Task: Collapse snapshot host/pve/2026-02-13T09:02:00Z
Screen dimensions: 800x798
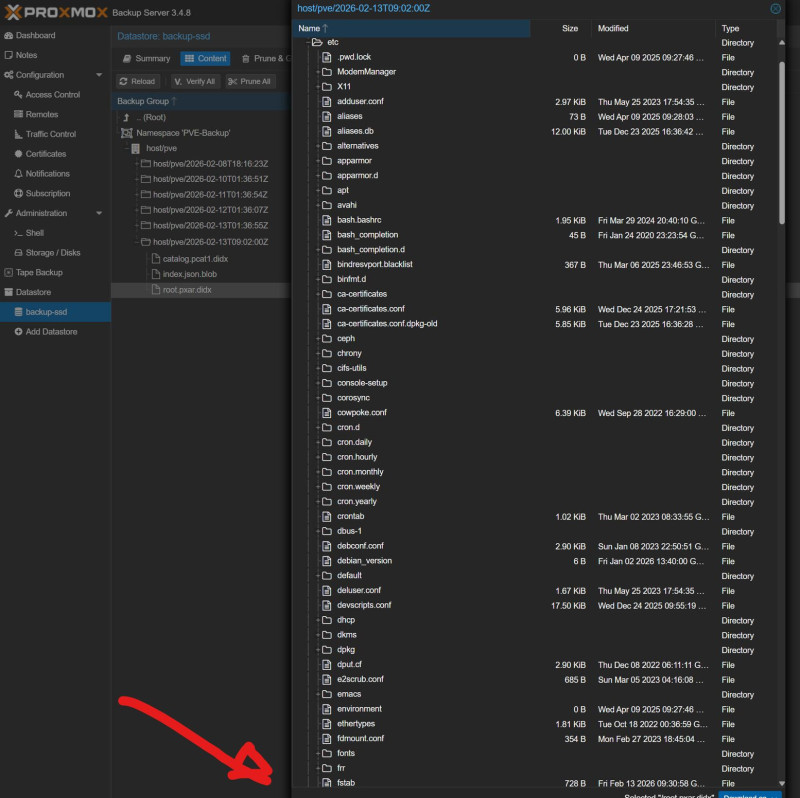Action: pos(137,242)
